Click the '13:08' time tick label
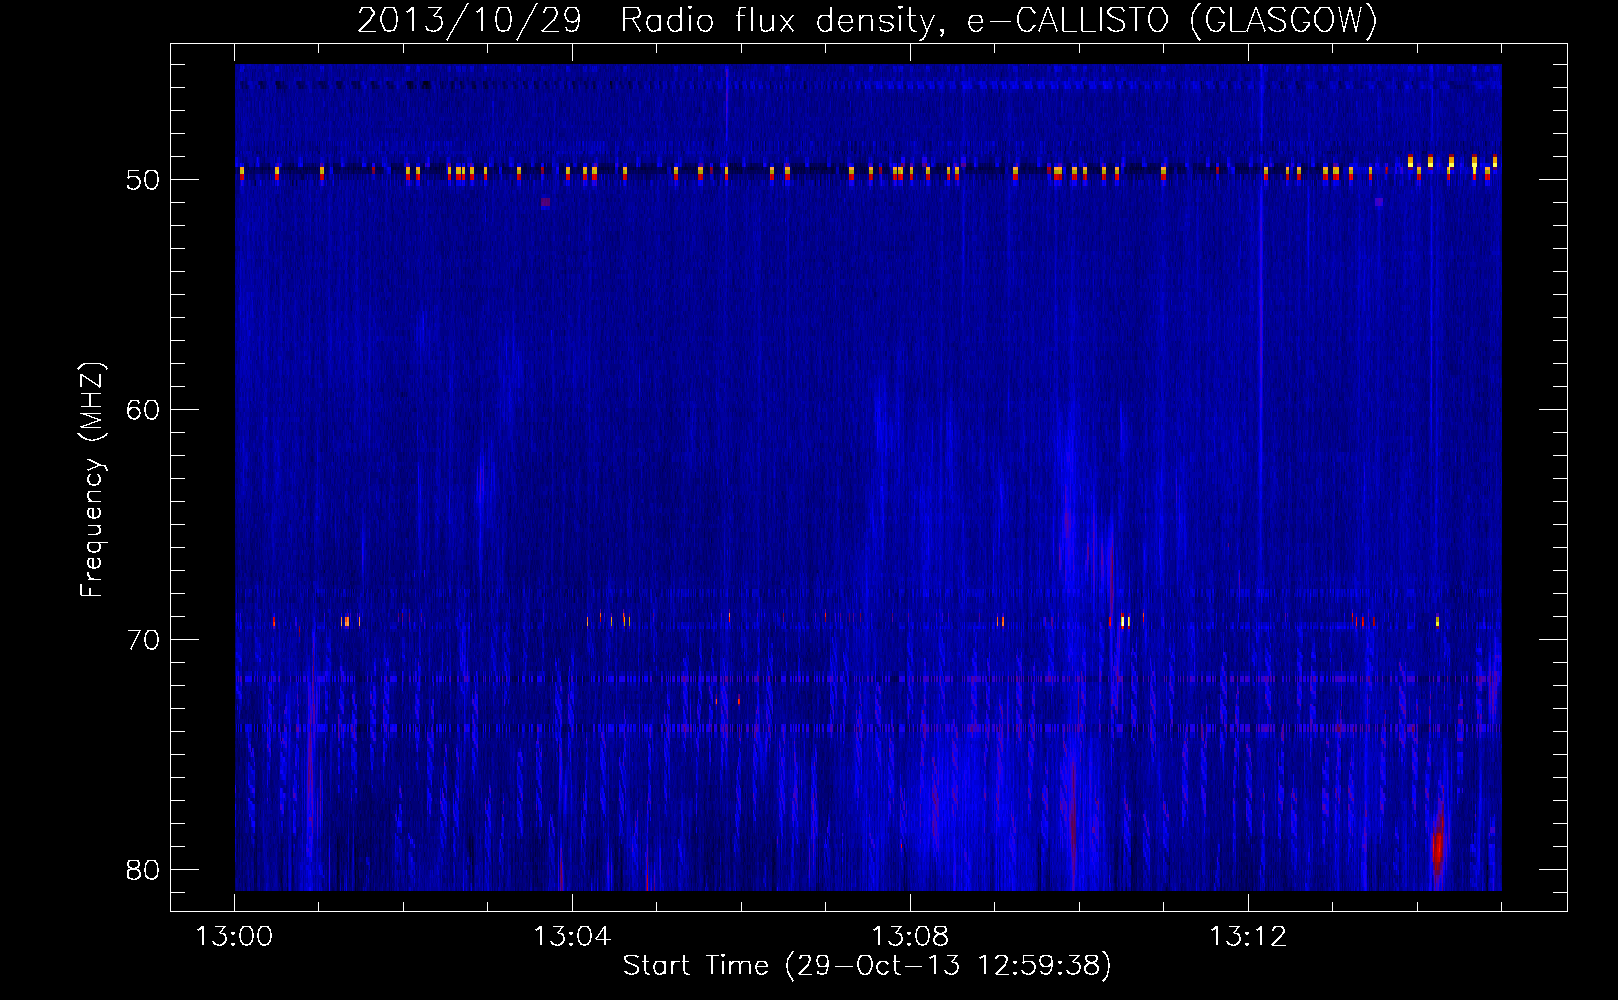This screenshot has width=1618, height=1000. tap(910, 937)
